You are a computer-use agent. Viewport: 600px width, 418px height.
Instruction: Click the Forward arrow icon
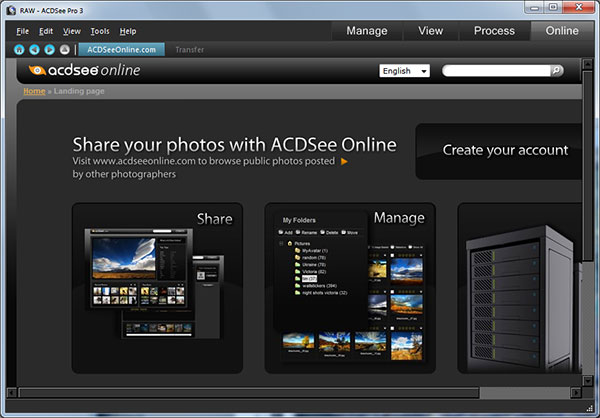click(x=50, y=48)
